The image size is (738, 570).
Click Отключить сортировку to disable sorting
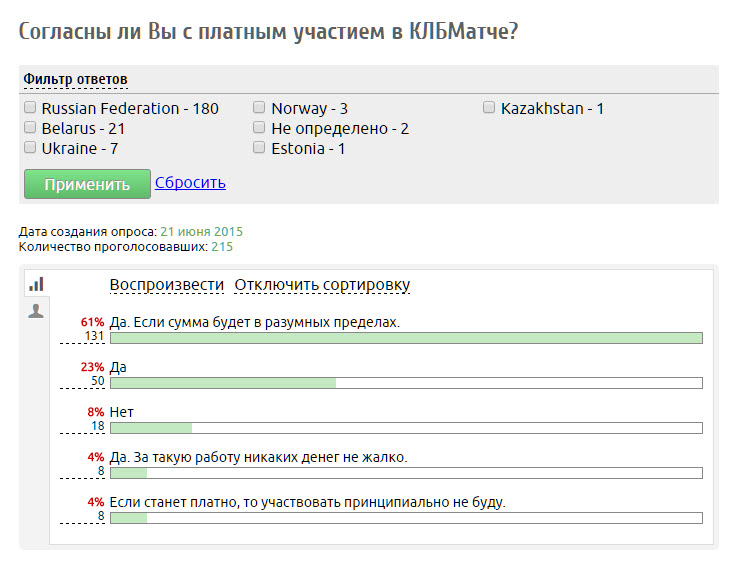[x=322, y=285]
